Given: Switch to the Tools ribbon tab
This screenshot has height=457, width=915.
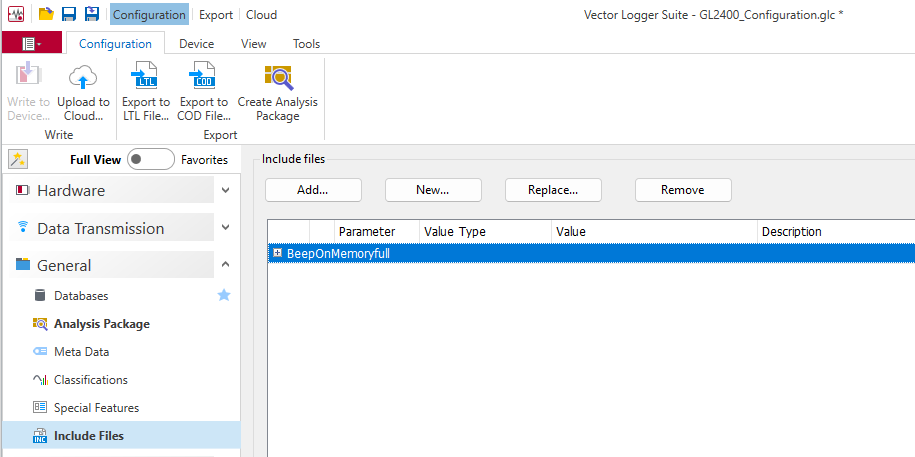Looking at the screenshot, I should tap(306, 44).
